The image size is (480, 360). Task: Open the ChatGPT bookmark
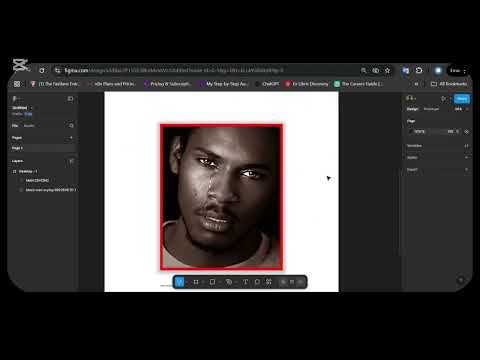coord(267,84)
